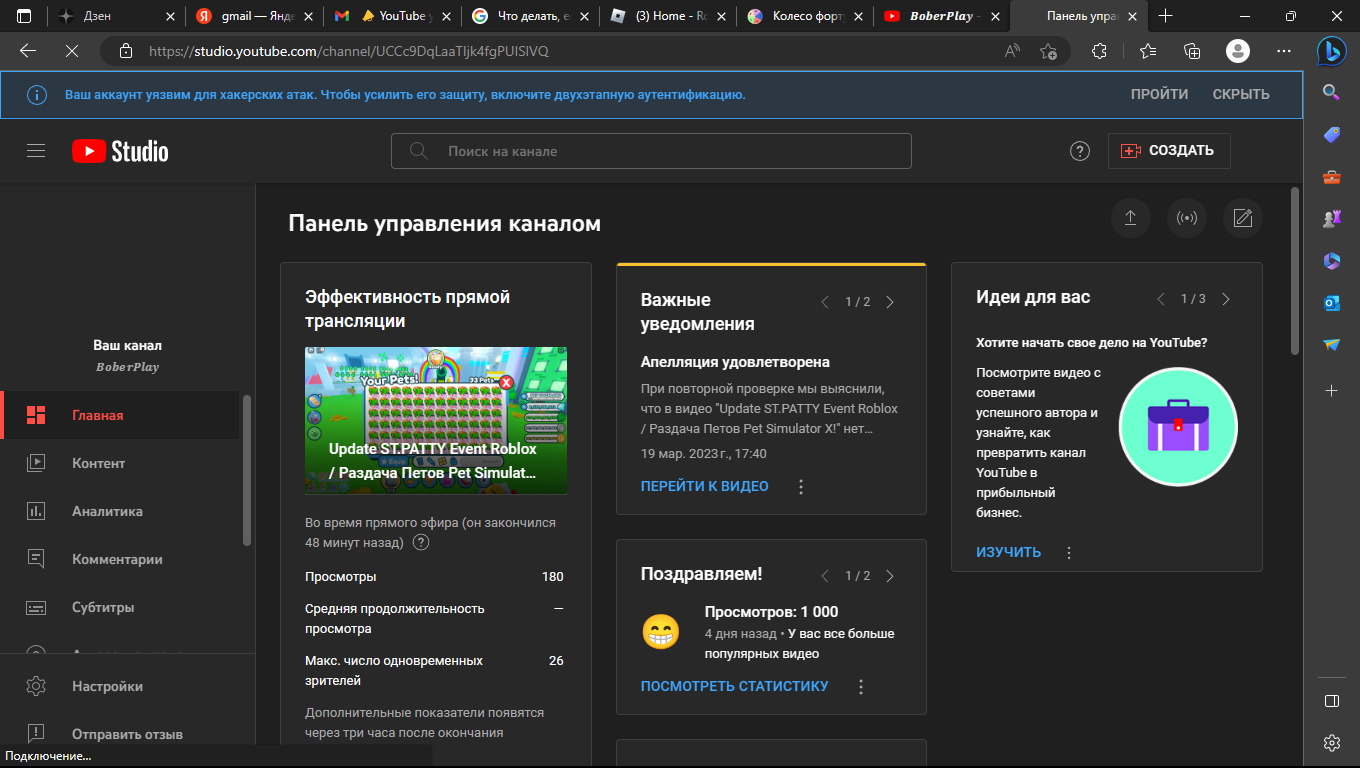Click help icon beside '48 минут назад'
The width and height of the screenshot is (1360, 768).
421,542
